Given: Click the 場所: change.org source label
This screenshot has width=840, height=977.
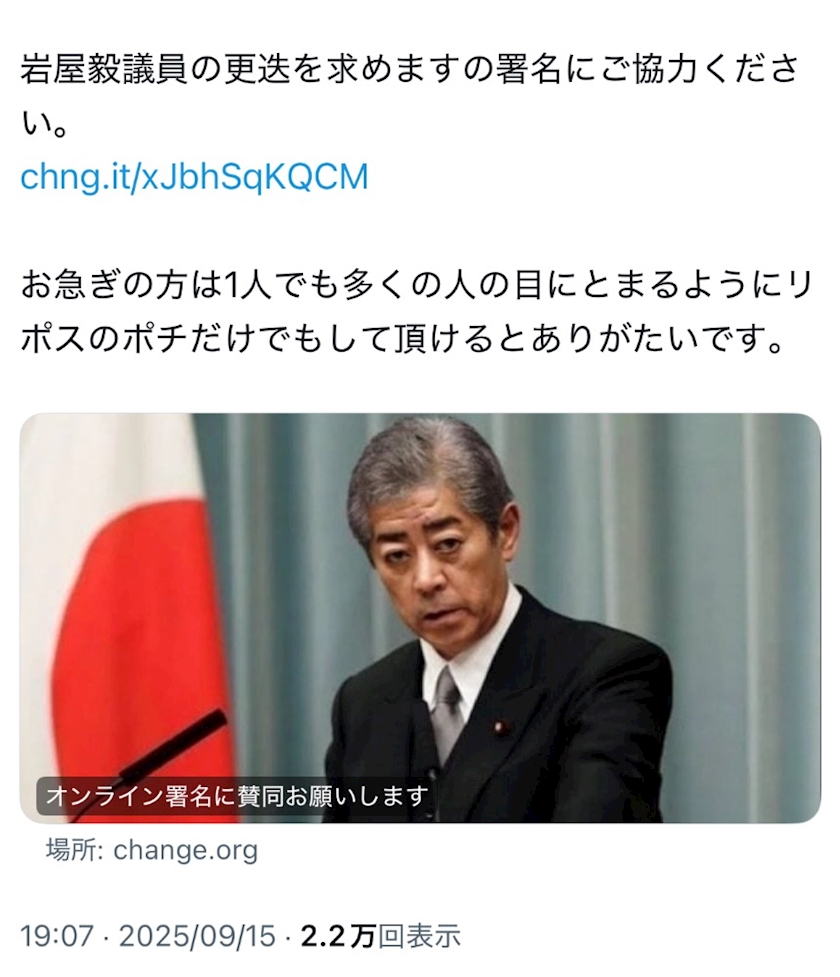Looking at the screenshot, I should click(151, 851).
